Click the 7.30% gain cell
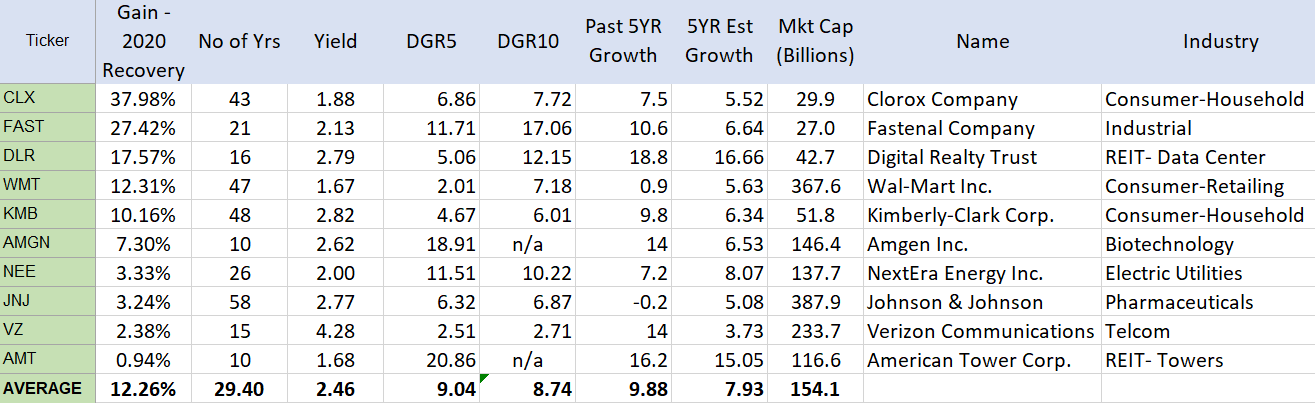Image resolution: width=1315 pixels, height=405 pixels. coord(144,244)
